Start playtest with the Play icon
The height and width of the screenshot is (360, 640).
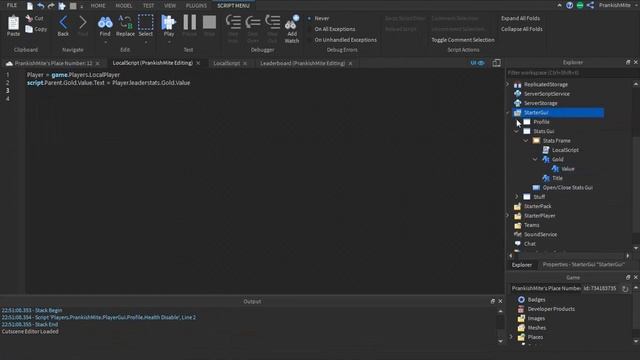point(168,22)
